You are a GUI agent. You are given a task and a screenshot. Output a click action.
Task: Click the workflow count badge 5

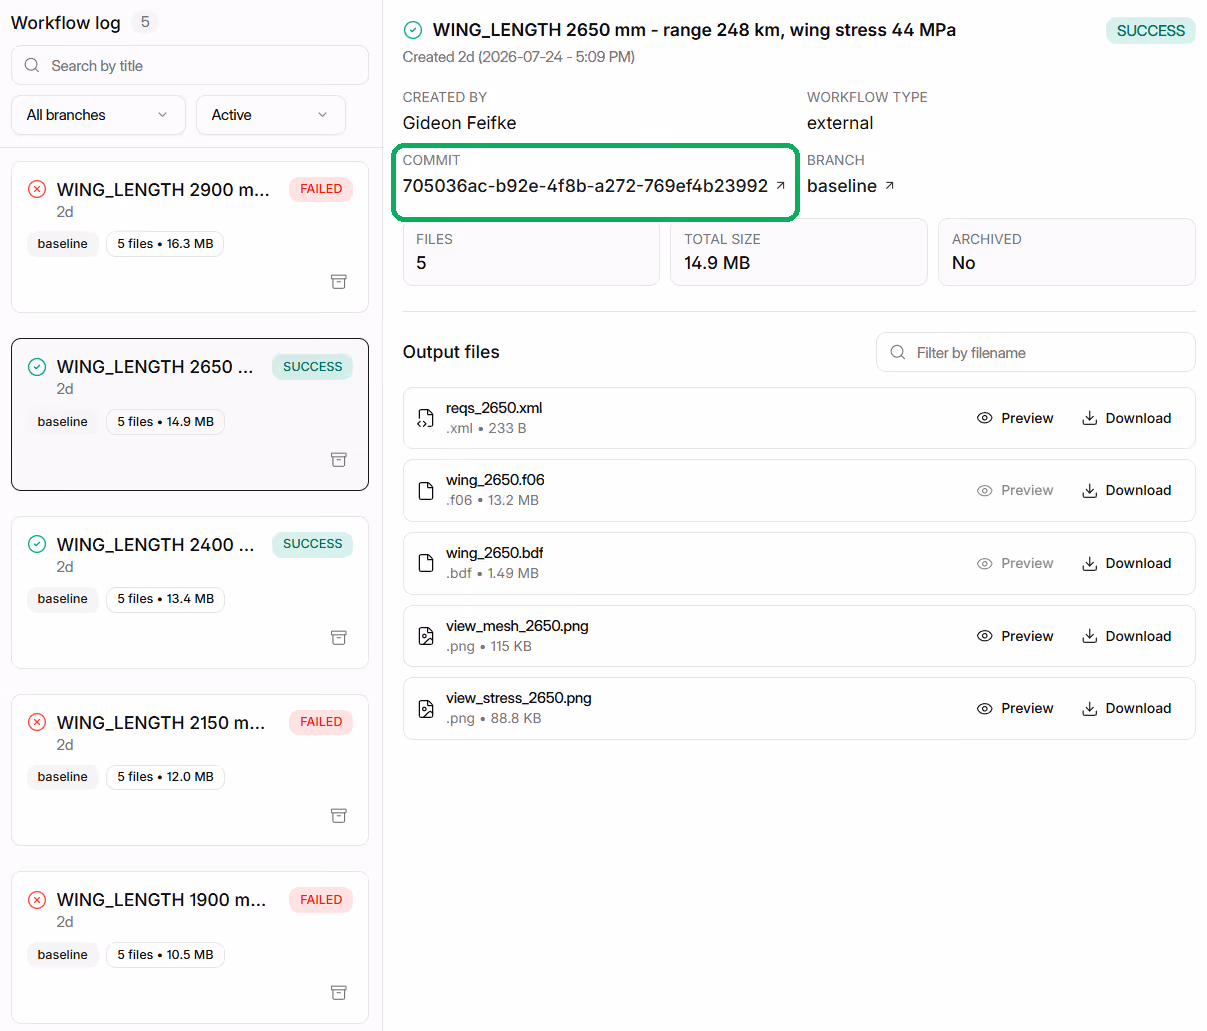145,22
